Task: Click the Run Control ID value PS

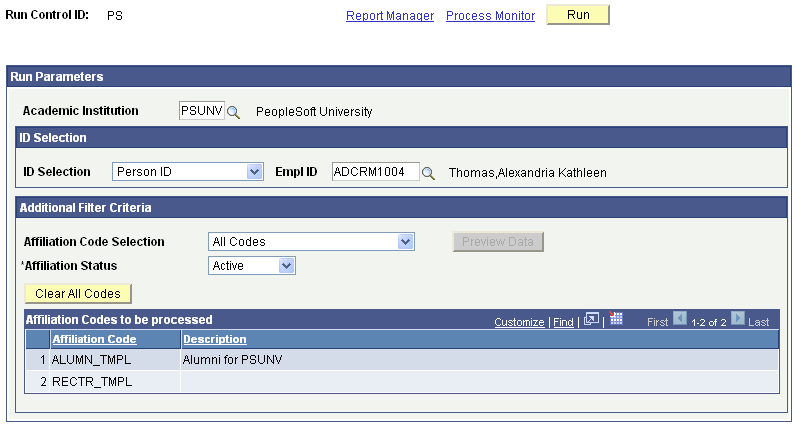Action: [115, 16]
